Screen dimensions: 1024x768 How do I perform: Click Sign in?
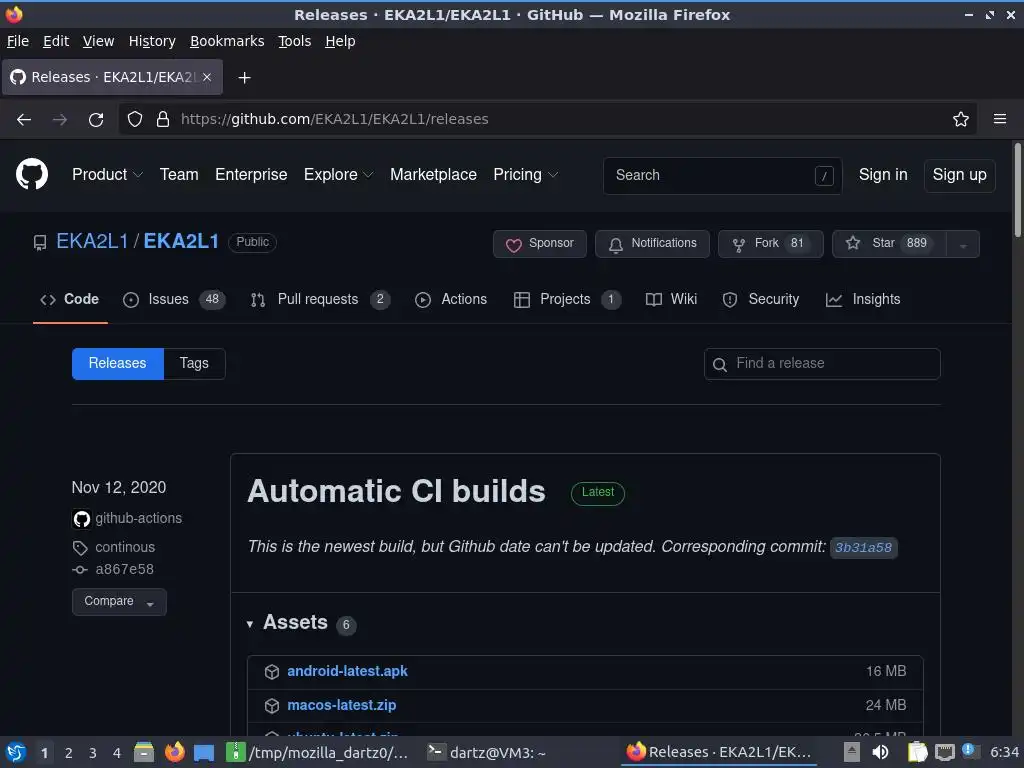click(883, 175)
